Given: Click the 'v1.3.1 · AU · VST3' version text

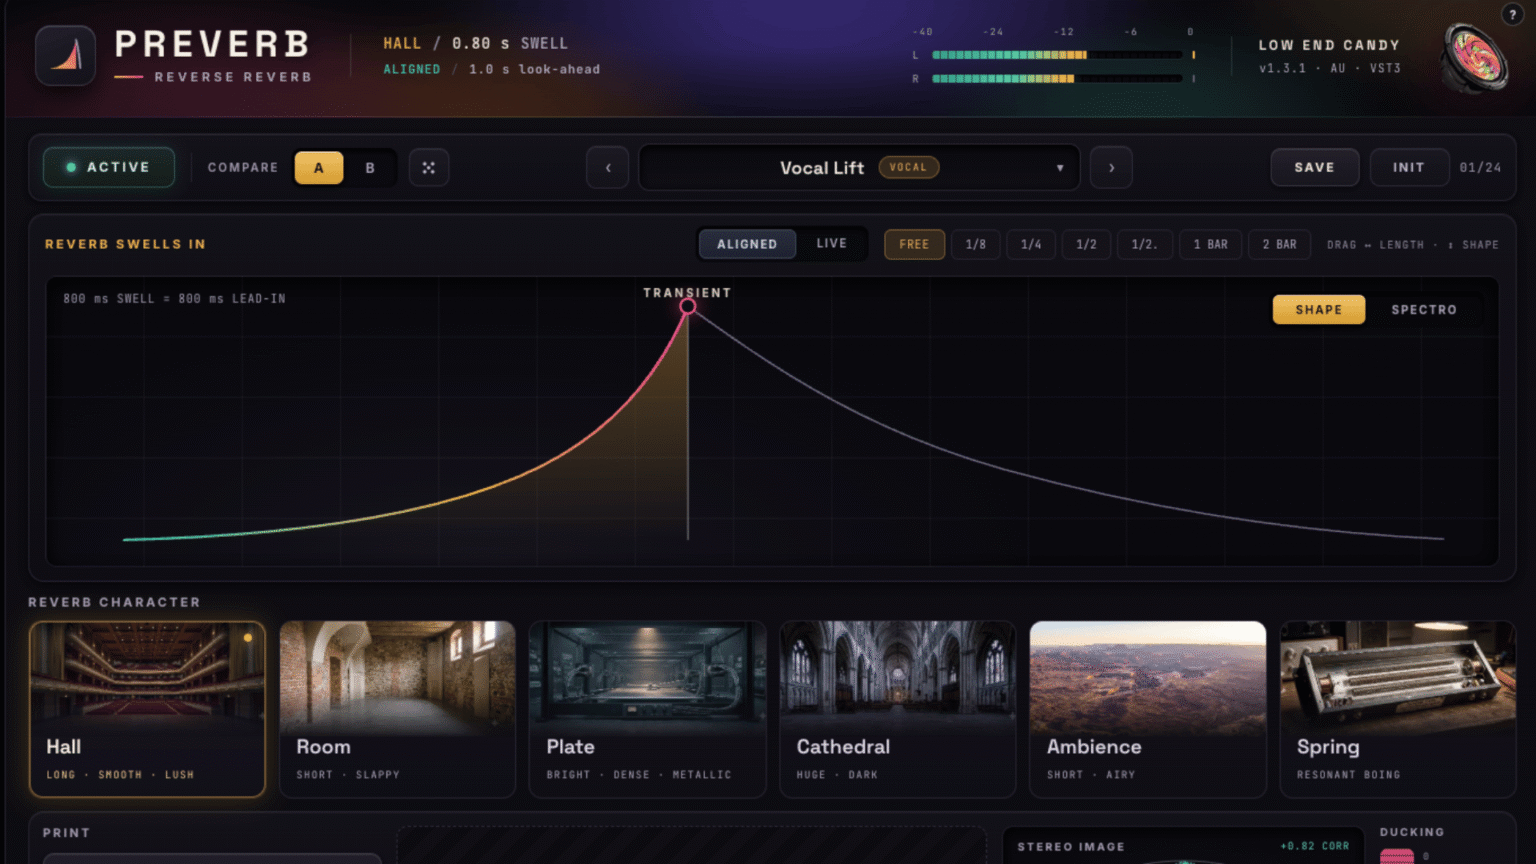Looking at the screenshot, I should click(1330, 68).
